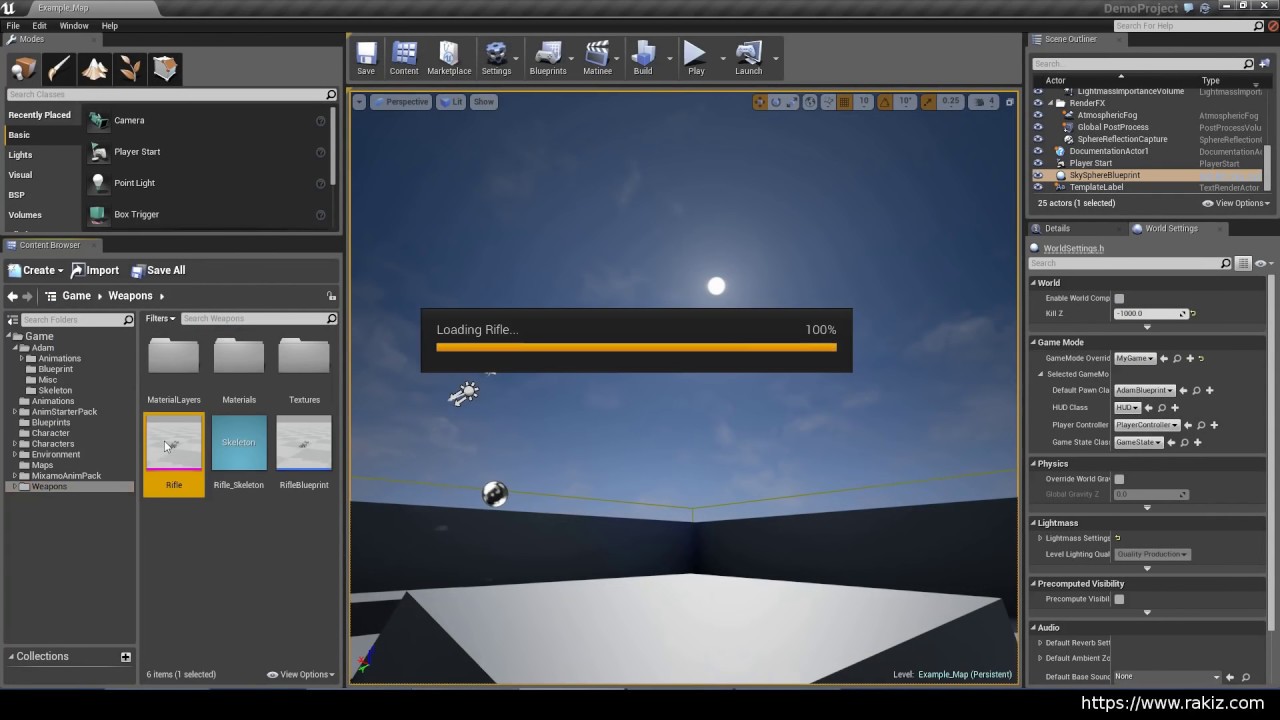Select the Paint mode brush icon
This screenshot has width=1280, height=720.
pyautogui.click(x=58, y=68)
